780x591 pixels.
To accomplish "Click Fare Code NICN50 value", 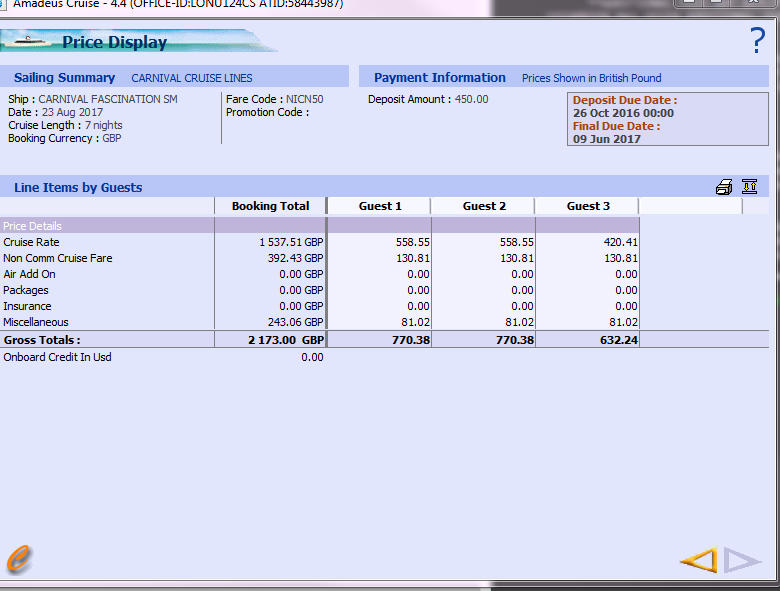I will pyautogui.click(x=304, y=99).
